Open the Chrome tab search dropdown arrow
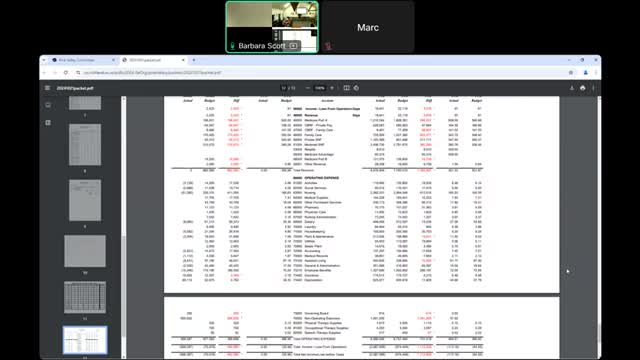The width and height of the screenshot is (640, 360). (44, 60)
